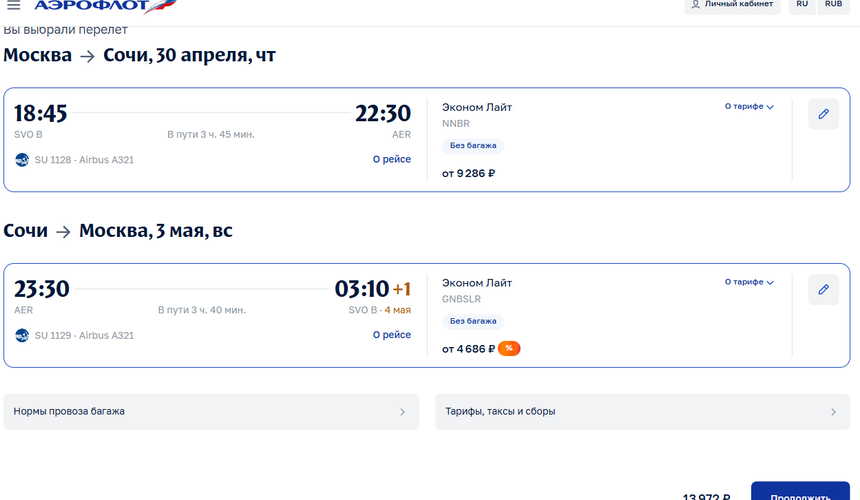Image resolution: width=860 pixels, height=500 pixels.
Task: Expand 'О тарифе' for outbound flight
Action: click(749, 106)
